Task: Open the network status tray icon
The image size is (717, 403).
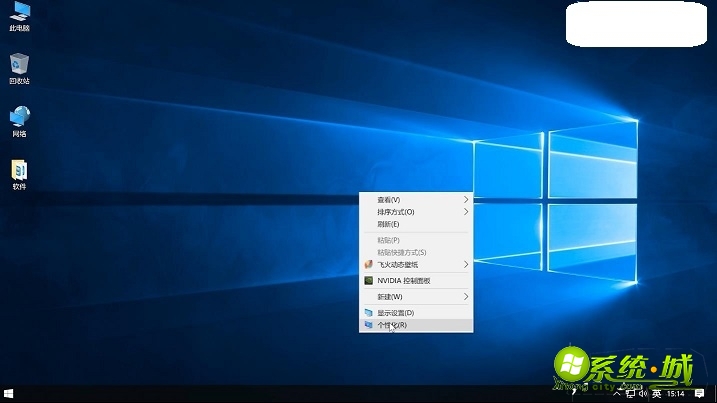Action: pyautogui.click(x=630, y=394)
